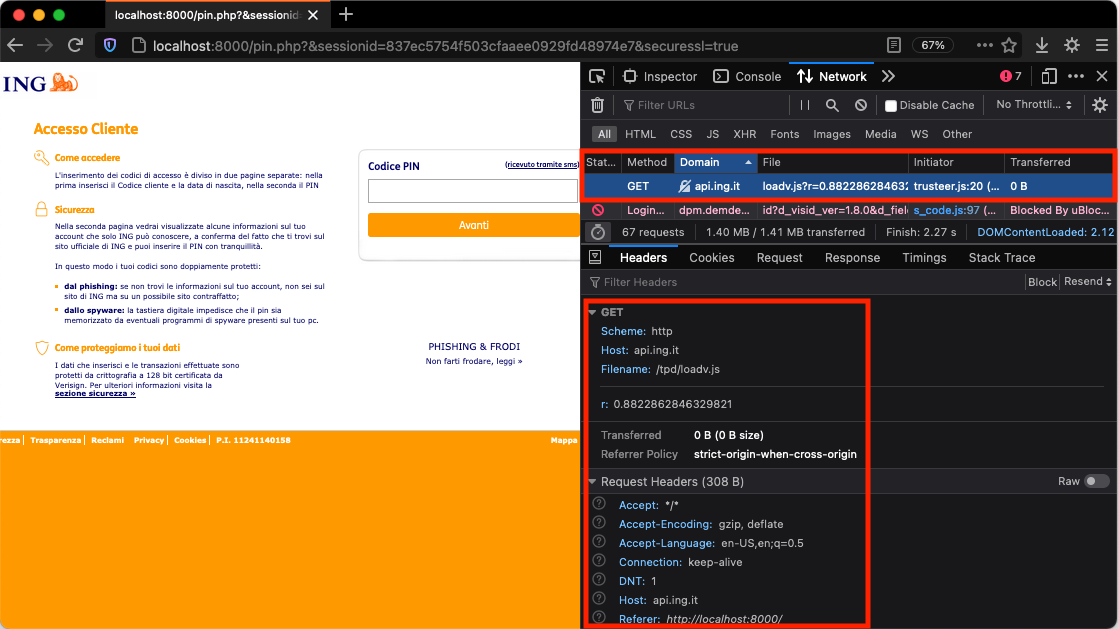Open the browser extensions gear icon
Screen dimensions: 1119x629
(1072, 46)
